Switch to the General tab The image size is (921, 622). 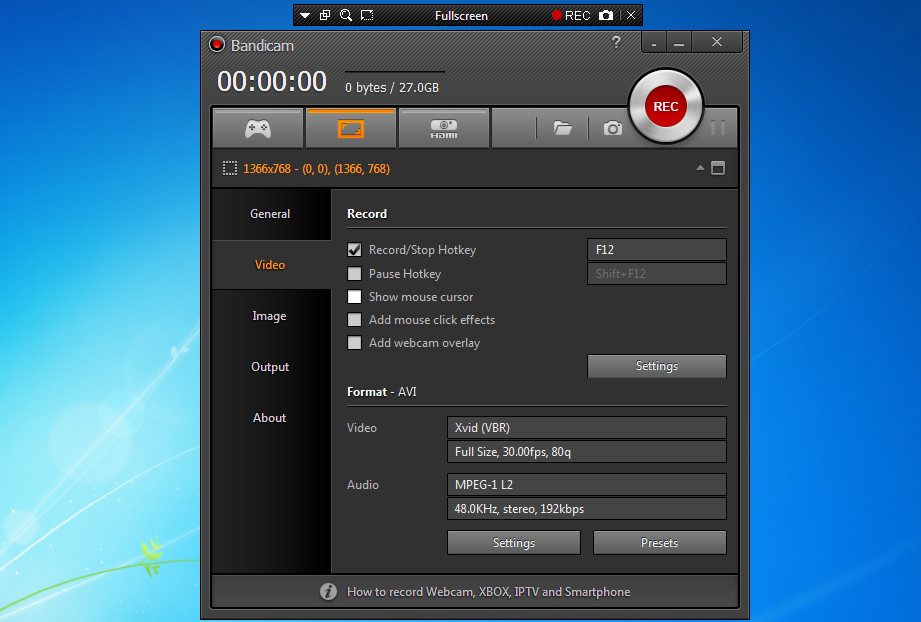pos(270,214)
